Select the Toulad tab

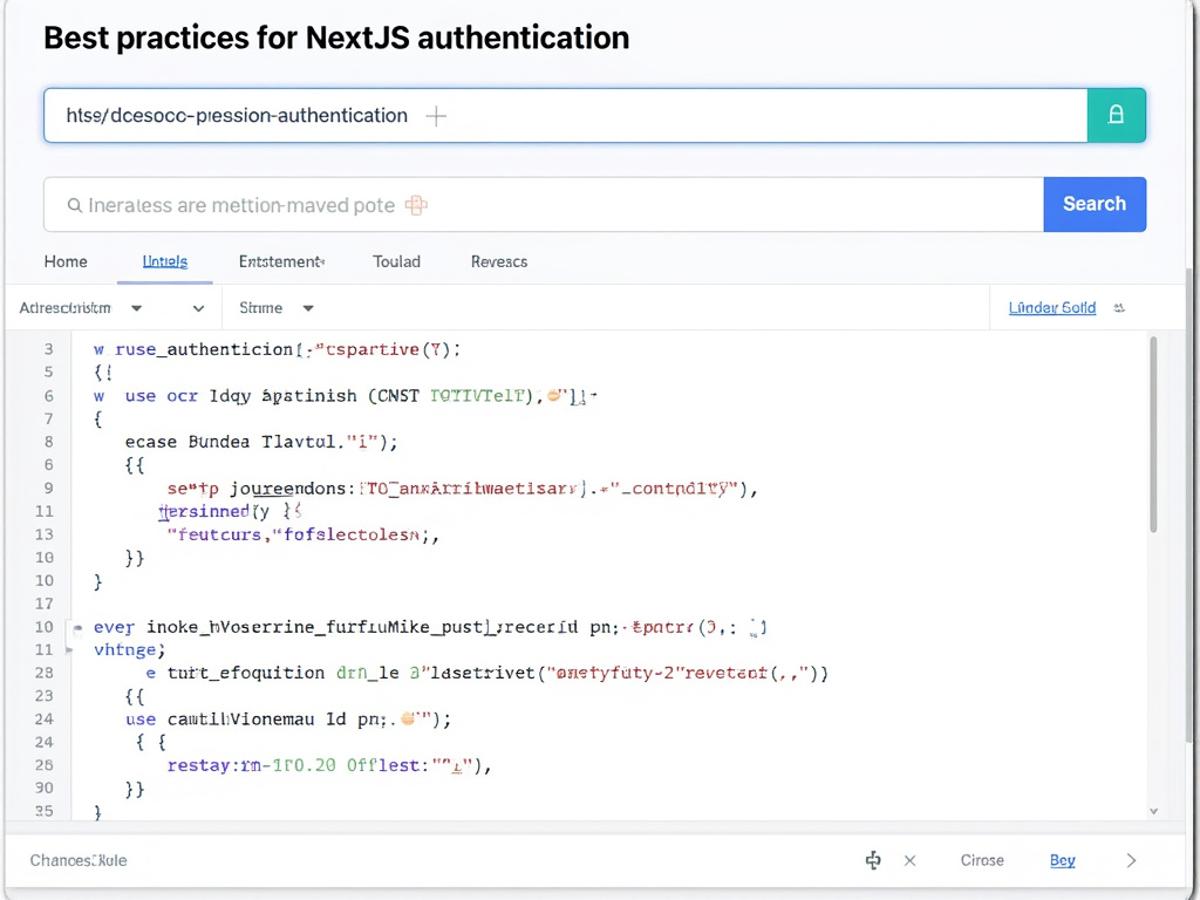396,262
